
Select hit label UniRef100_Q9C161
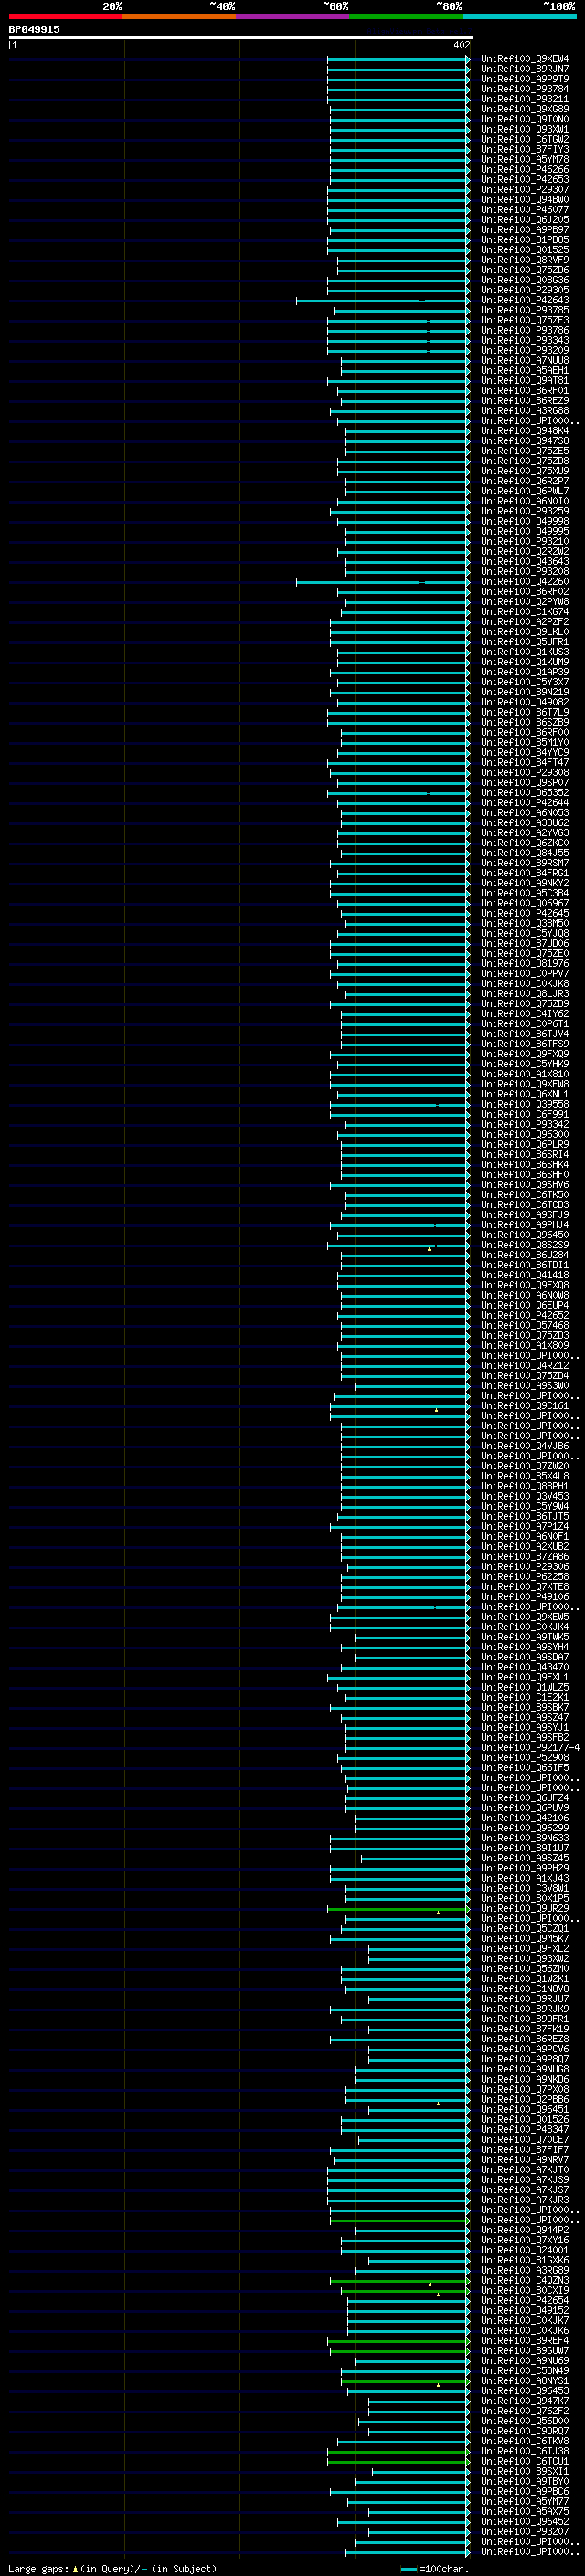point(525,1406)
